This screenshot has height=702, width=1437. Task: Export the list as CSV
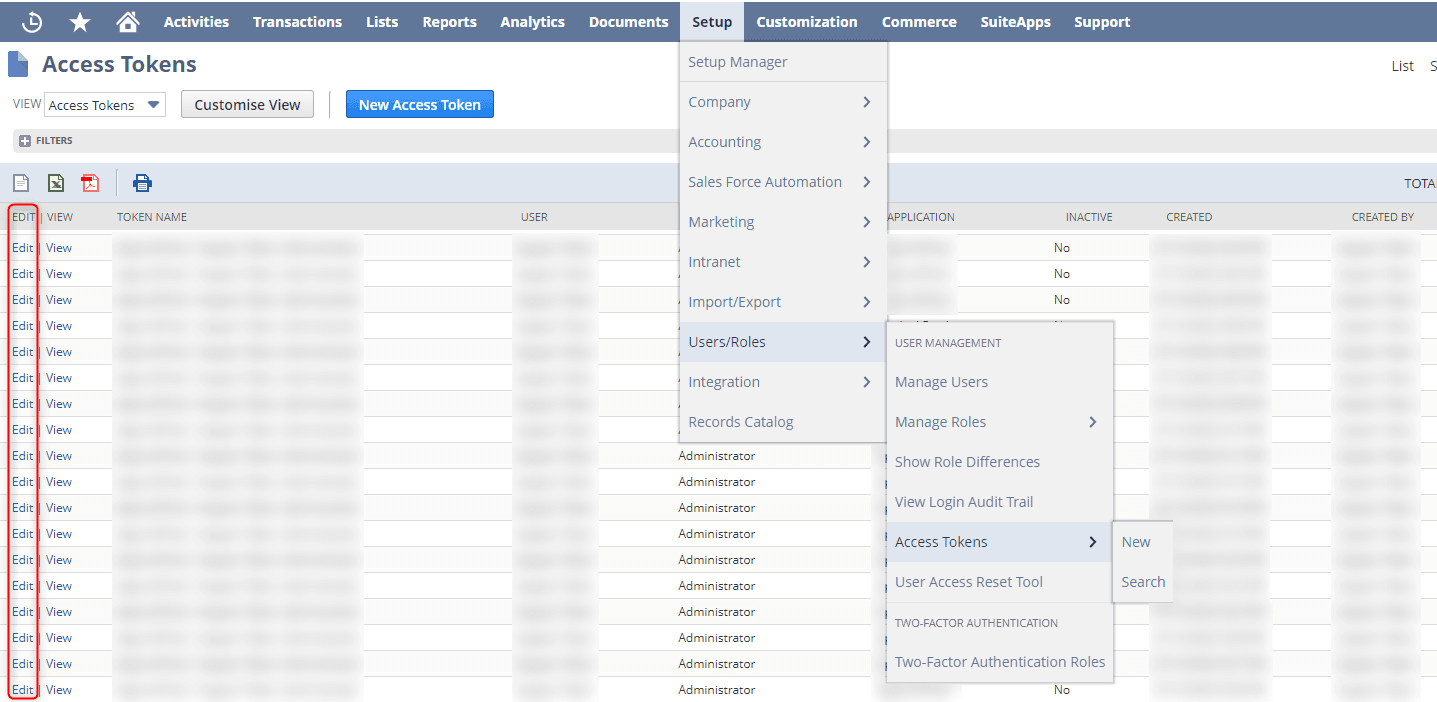tap(21, 183)
